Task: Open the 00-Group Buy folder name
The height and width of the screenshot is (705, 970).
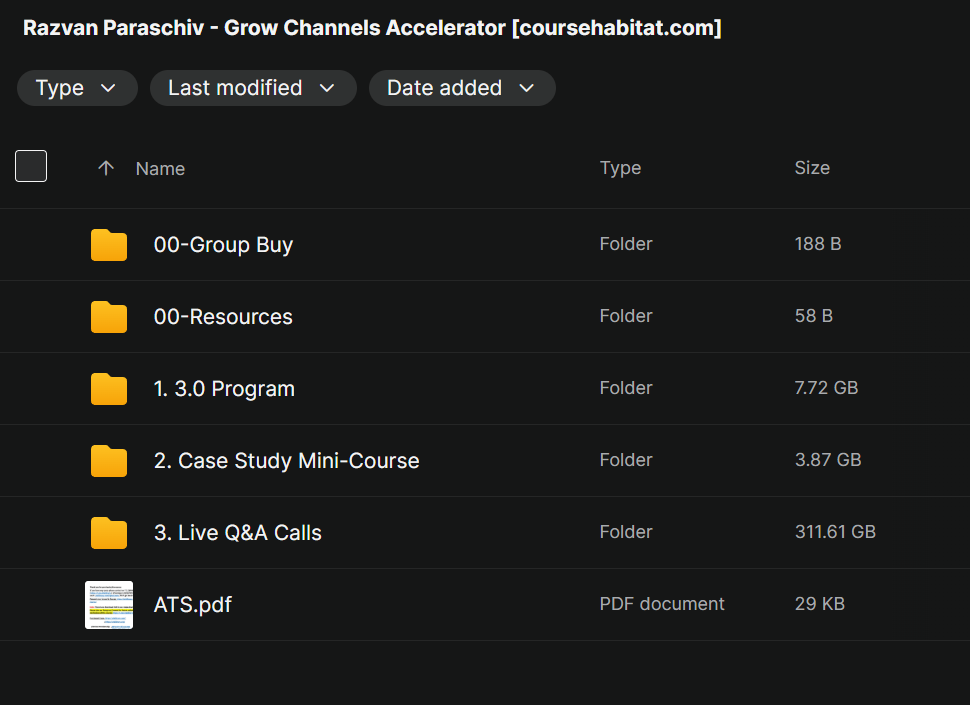Action: 223,245
